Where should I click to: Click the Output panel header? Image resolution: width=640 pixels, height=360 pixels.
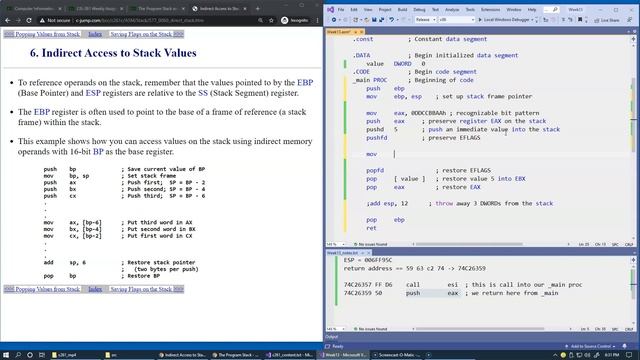point(332,337)
